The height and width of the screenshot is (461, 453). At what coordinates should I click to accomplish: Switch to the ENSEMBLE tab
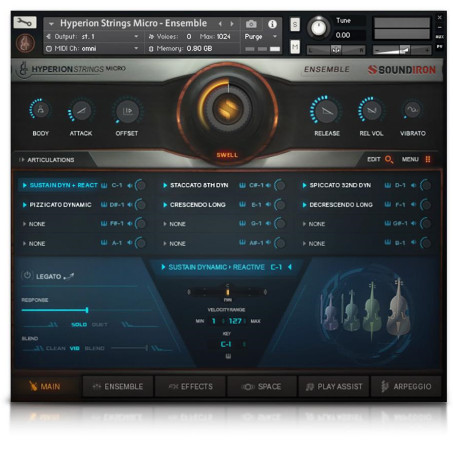(118, 386)
